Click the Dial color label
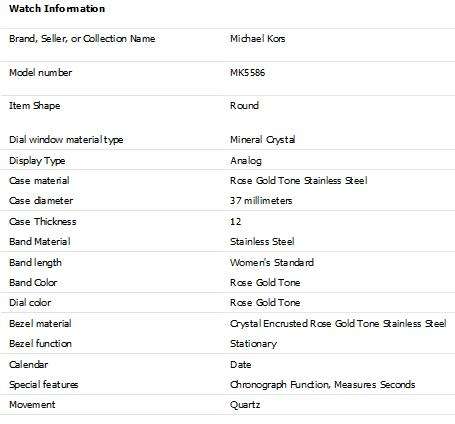 [x=30, y=303]
